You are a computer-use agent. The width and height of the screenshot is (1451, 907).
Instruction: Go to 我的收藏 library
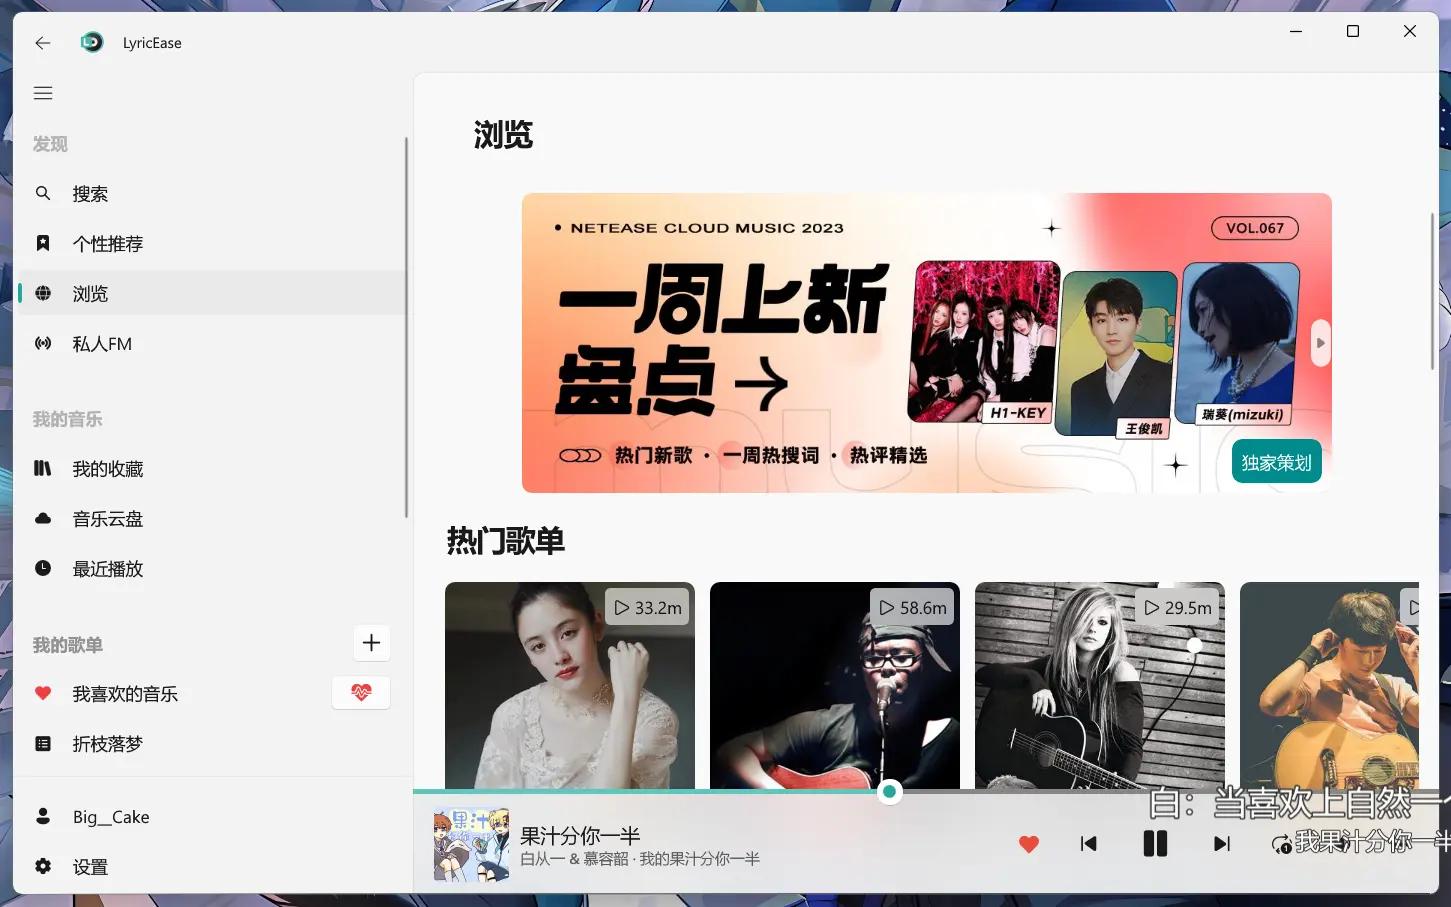107,469
